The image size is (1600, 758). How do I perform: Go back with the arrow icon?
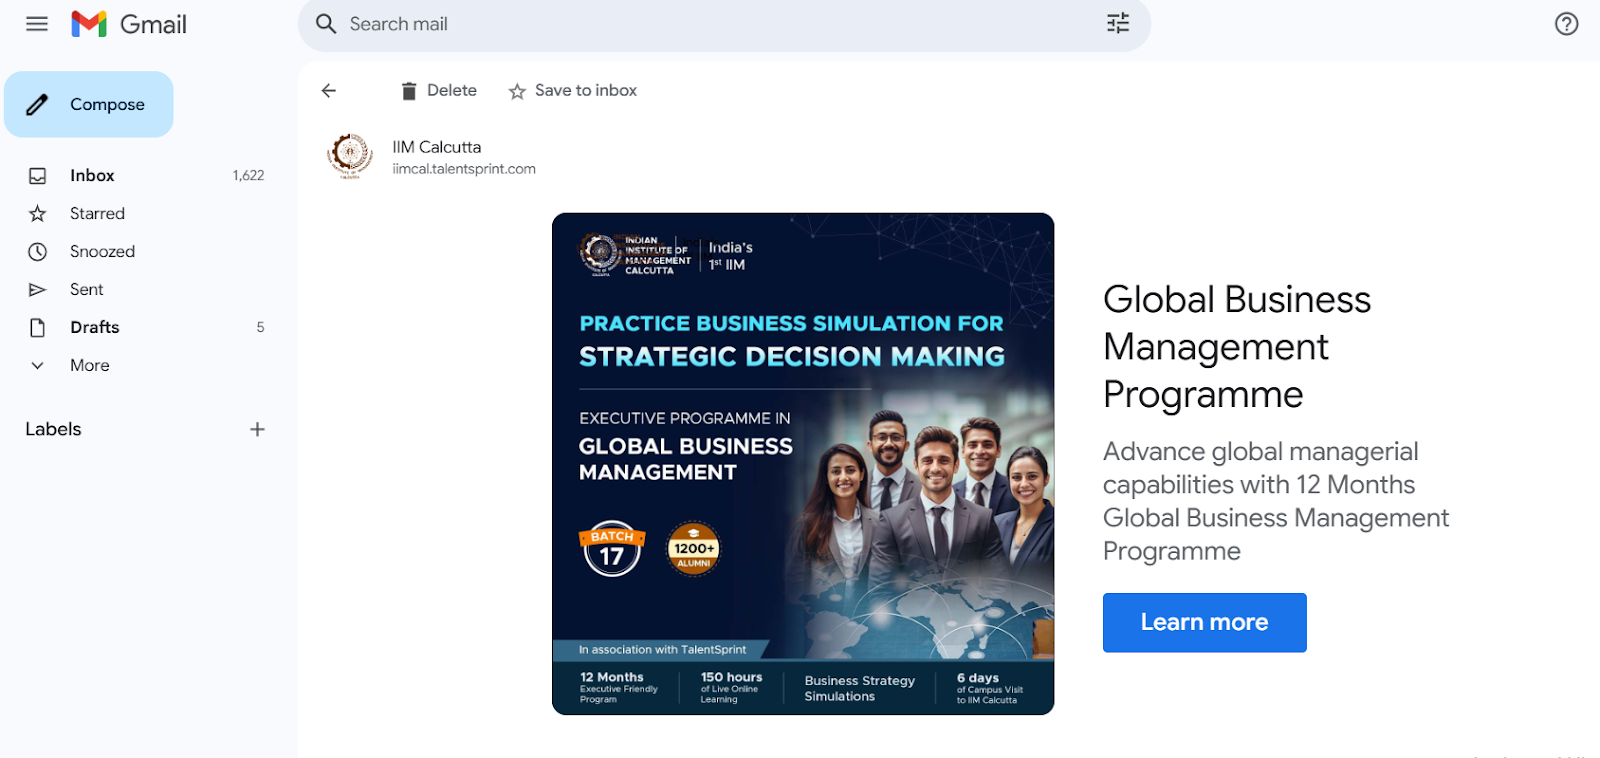pyautogui.click(x=329, y=91)
